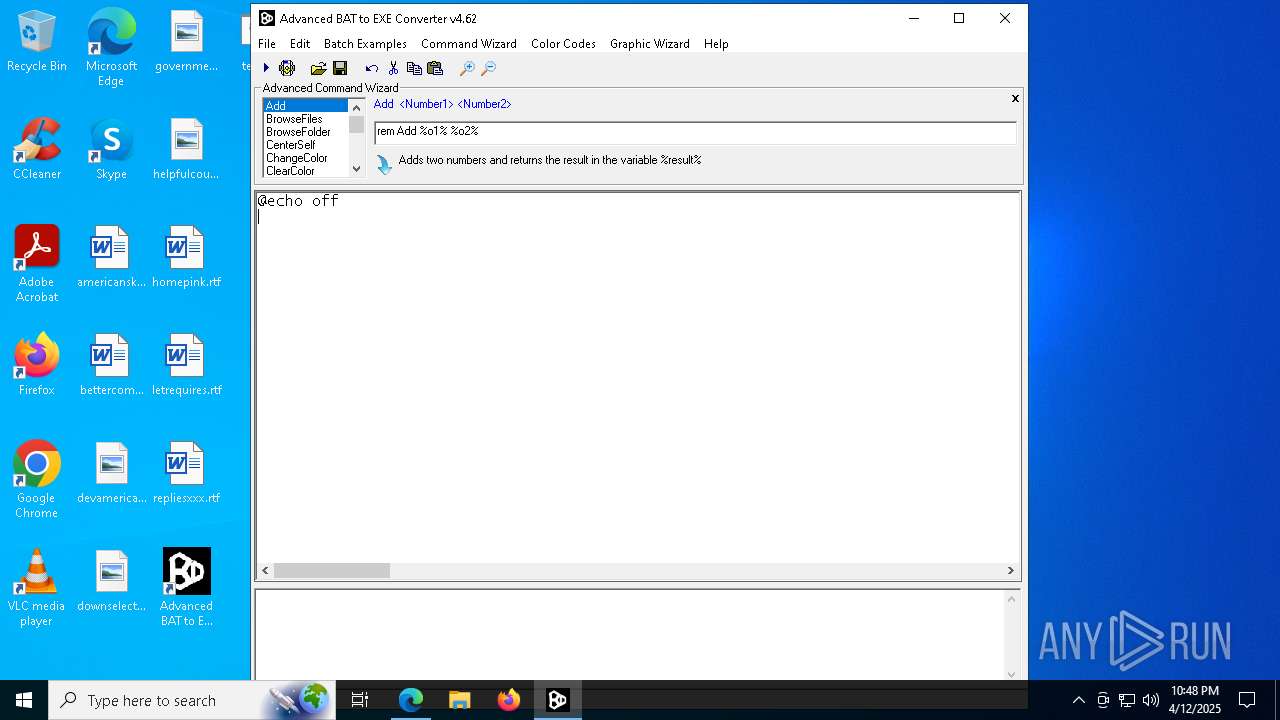
Task: Click editor horizontal scroll left arrow
Action: pyautogui.click(x=265, y=570)
